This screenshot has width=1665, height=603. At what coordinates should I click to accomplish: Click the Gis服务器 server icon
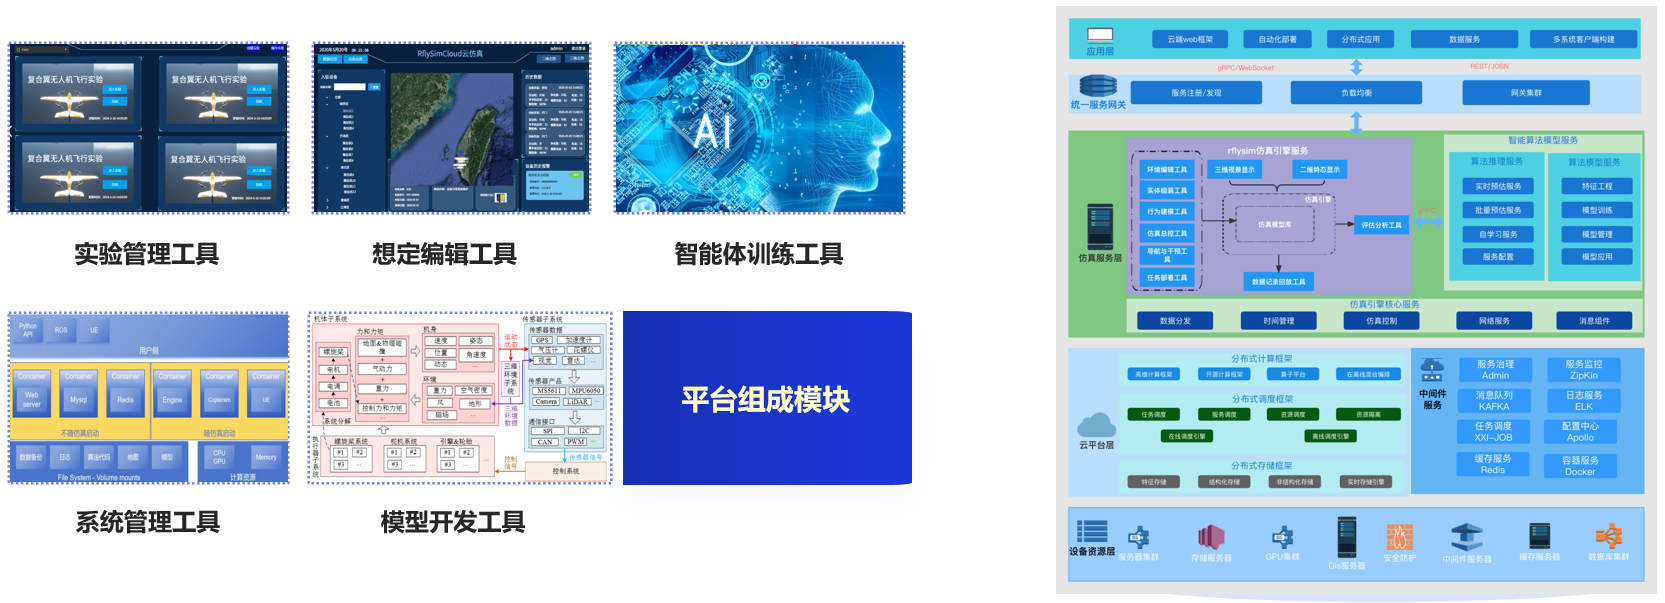click(1347, 537)
